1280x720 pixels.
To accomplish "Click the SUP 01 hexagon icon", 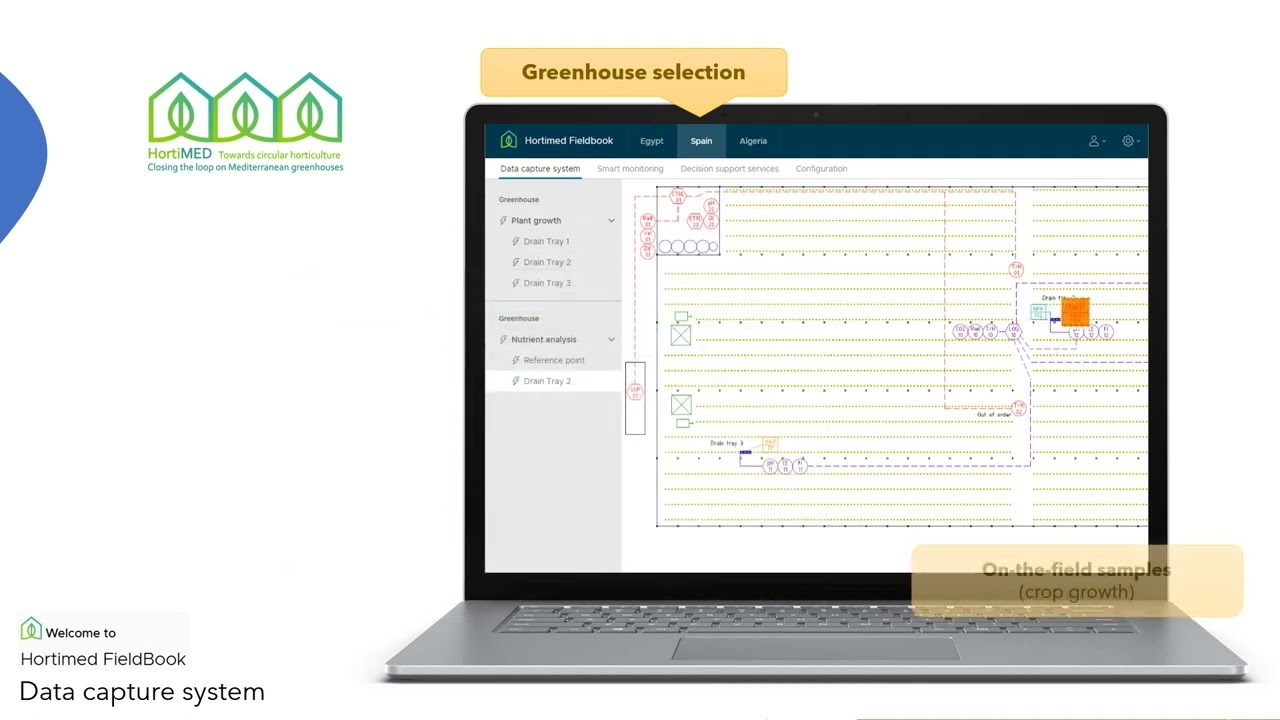I will click(x=635, y=392).
